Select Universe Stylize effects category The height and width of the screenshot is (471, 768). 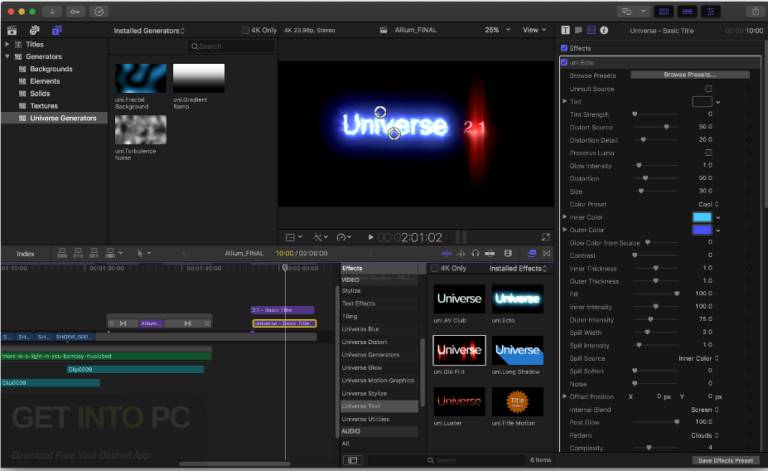coord(364,393)
